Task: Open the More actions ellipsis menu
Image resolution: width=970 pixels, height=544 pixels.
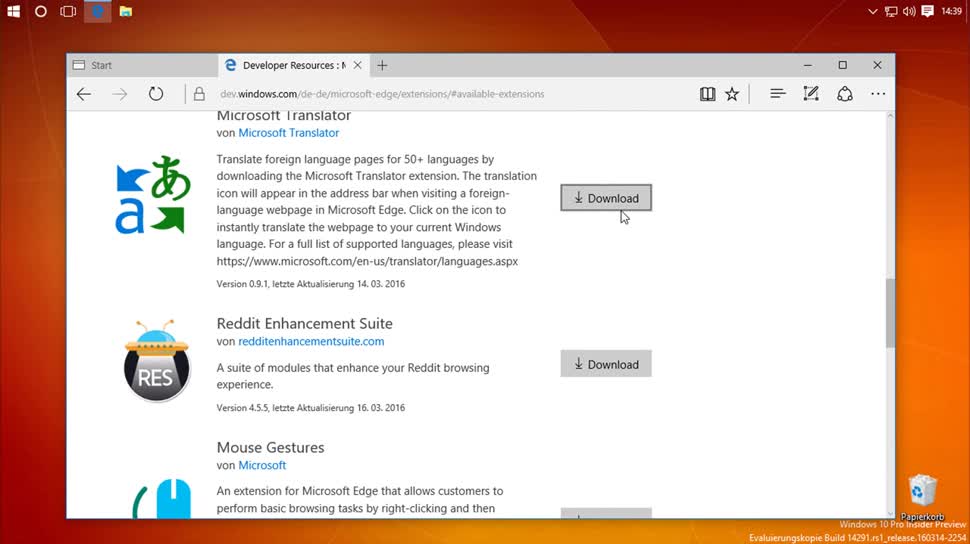Action: pos(878,94)
